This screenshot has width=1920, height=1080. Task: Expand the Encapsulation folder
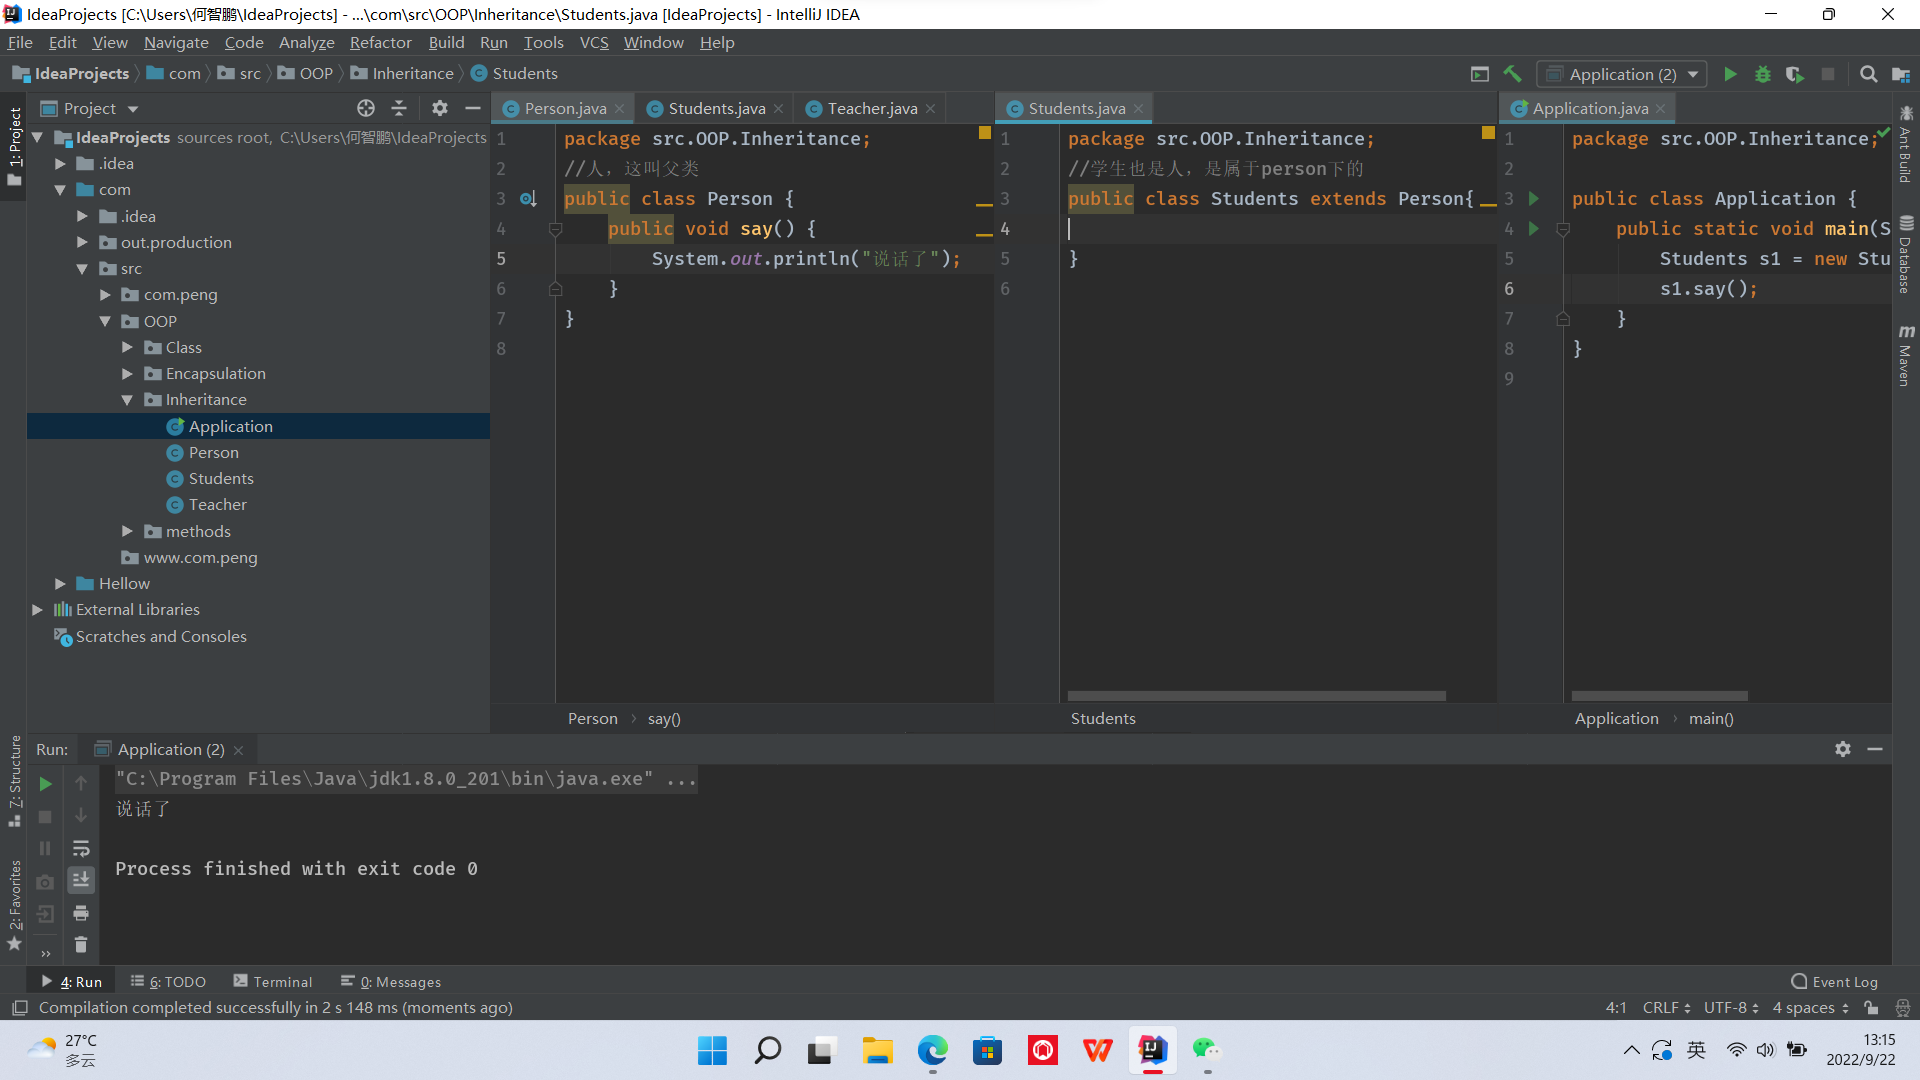tap(127, 374)
